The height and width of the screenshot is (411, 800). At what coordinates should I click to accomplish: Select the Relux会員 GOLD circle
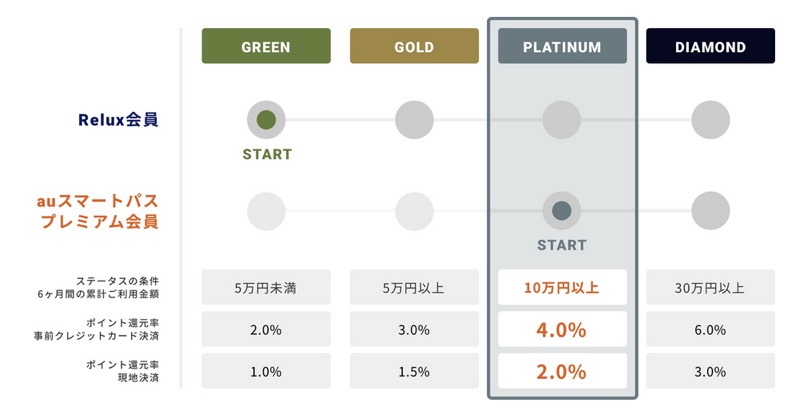coord(414,120)
